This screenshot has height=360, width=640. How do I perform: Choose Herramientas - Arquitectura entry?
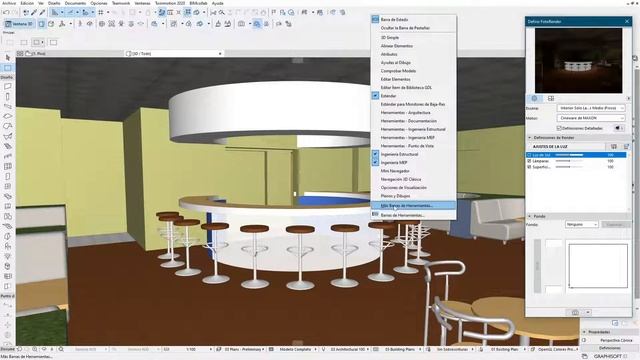pyautogui.click(x=413, y=113)
